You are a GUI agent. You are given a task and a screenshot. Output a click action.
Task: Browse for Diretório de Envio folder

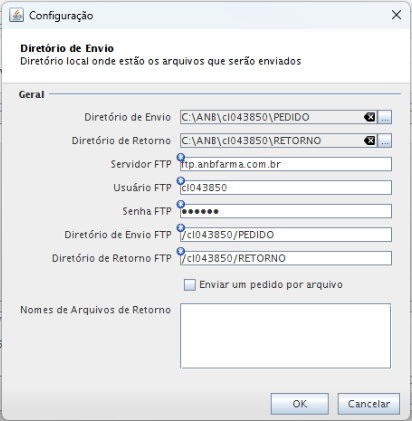tap(385, 117)
